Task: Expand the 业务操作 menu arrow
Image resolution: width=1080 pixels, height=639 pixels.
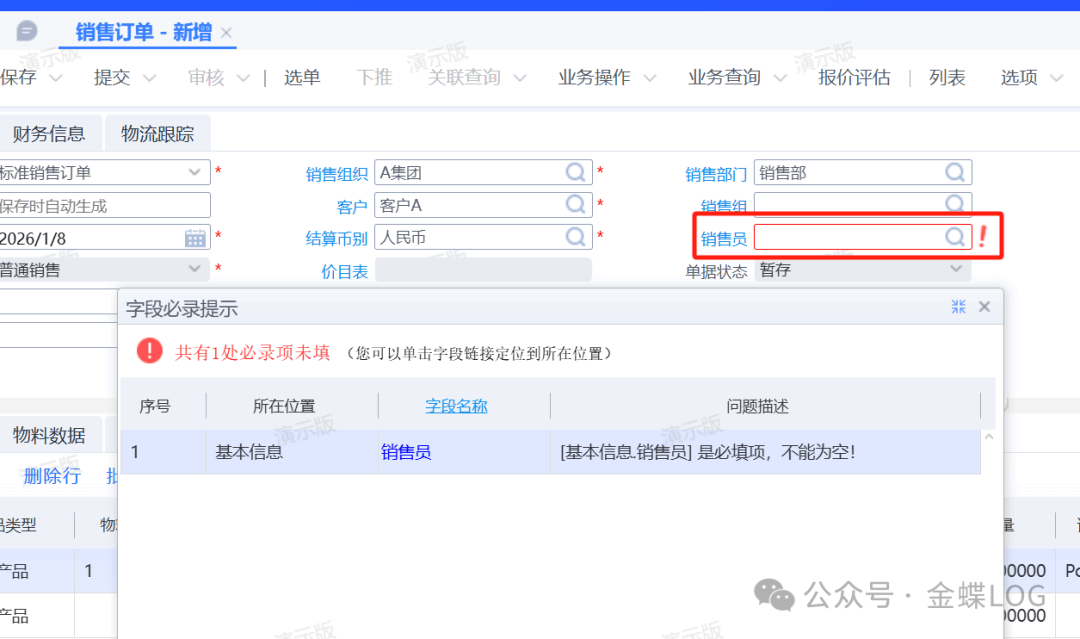Action: 650,78
